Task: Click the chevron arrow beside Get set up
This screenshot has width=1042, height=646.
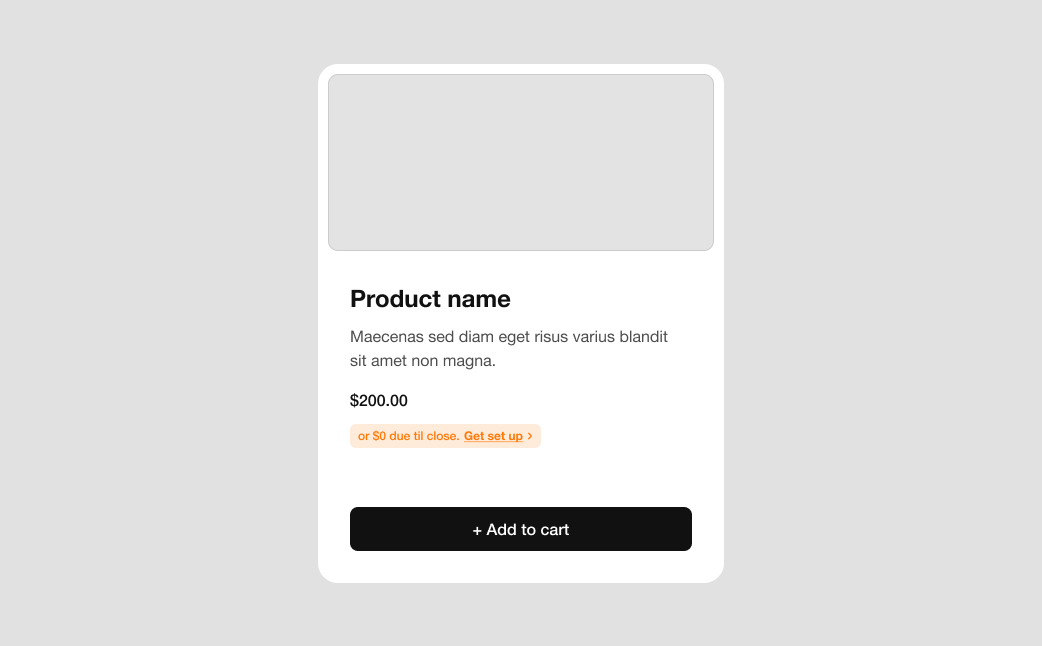Action: (x=530, y=436)
